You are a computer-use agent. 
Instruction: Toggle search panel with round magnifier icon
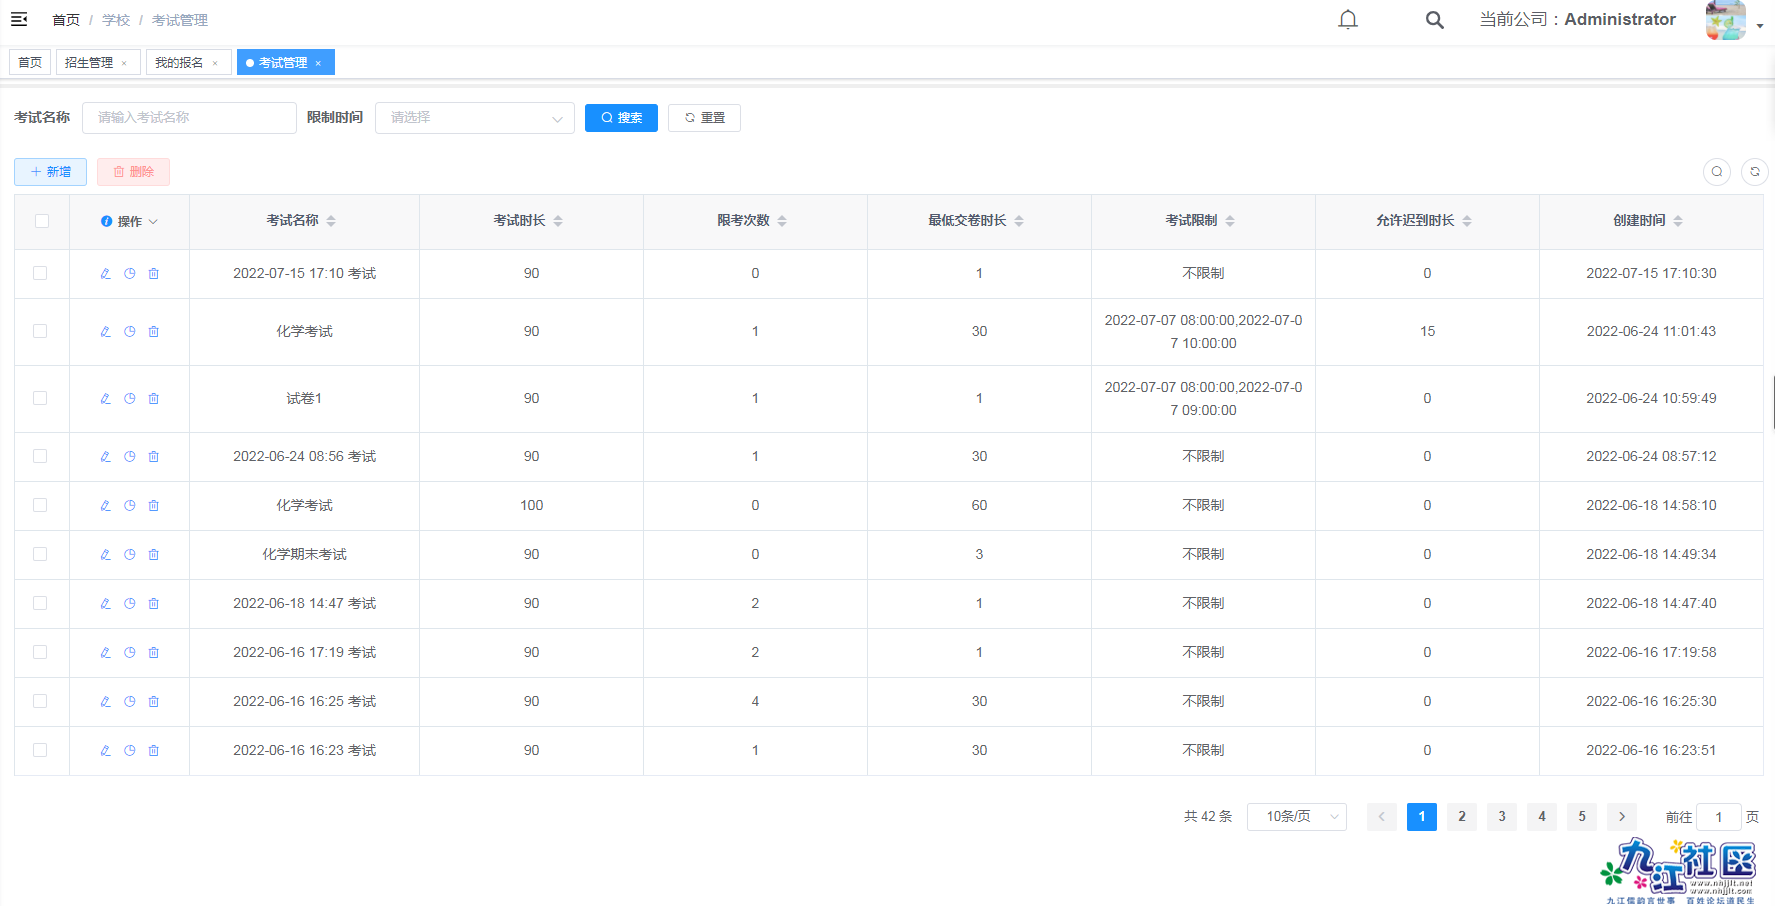(1716, 172)
